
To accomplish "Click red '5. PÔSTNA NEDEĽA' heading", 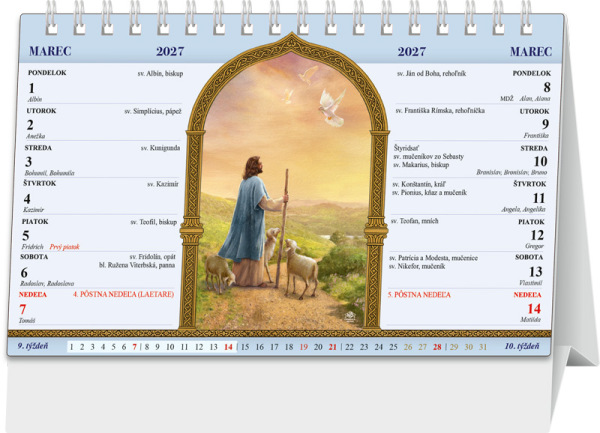I will click(419, 295).
